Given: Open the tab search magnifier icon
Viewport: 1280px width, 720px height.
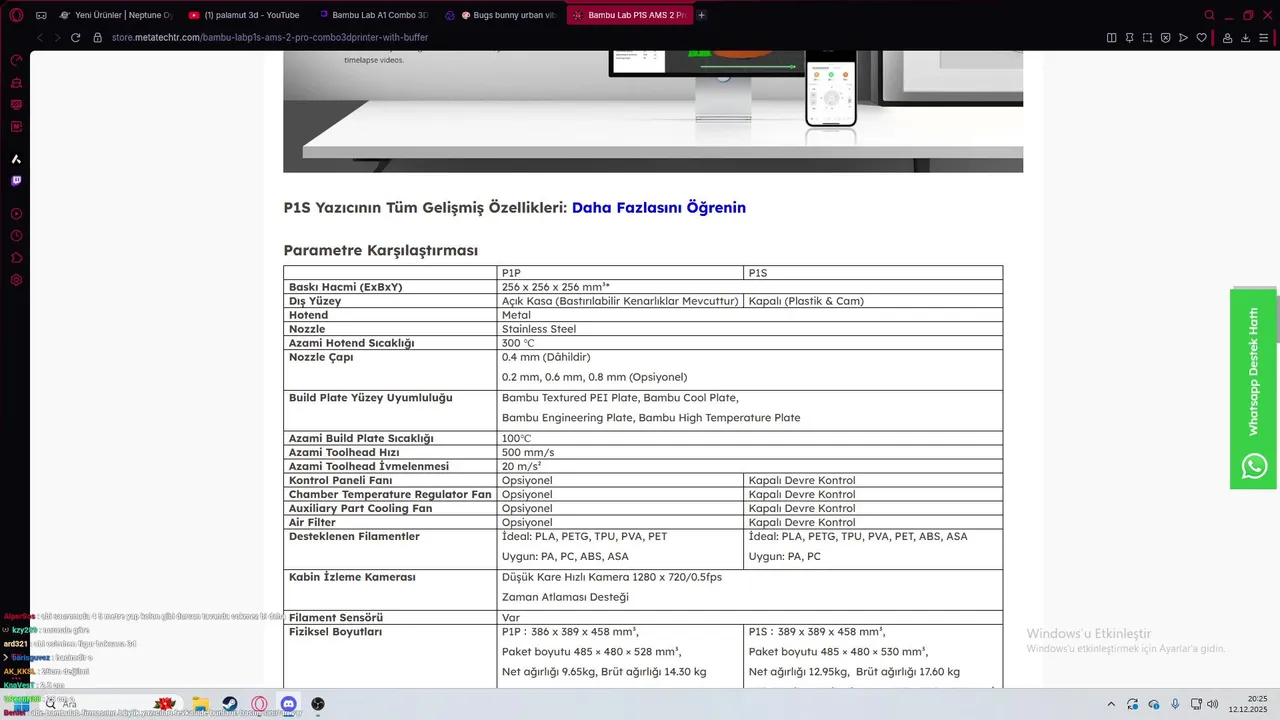Looking at the screenshot, I should [1209, 15].
